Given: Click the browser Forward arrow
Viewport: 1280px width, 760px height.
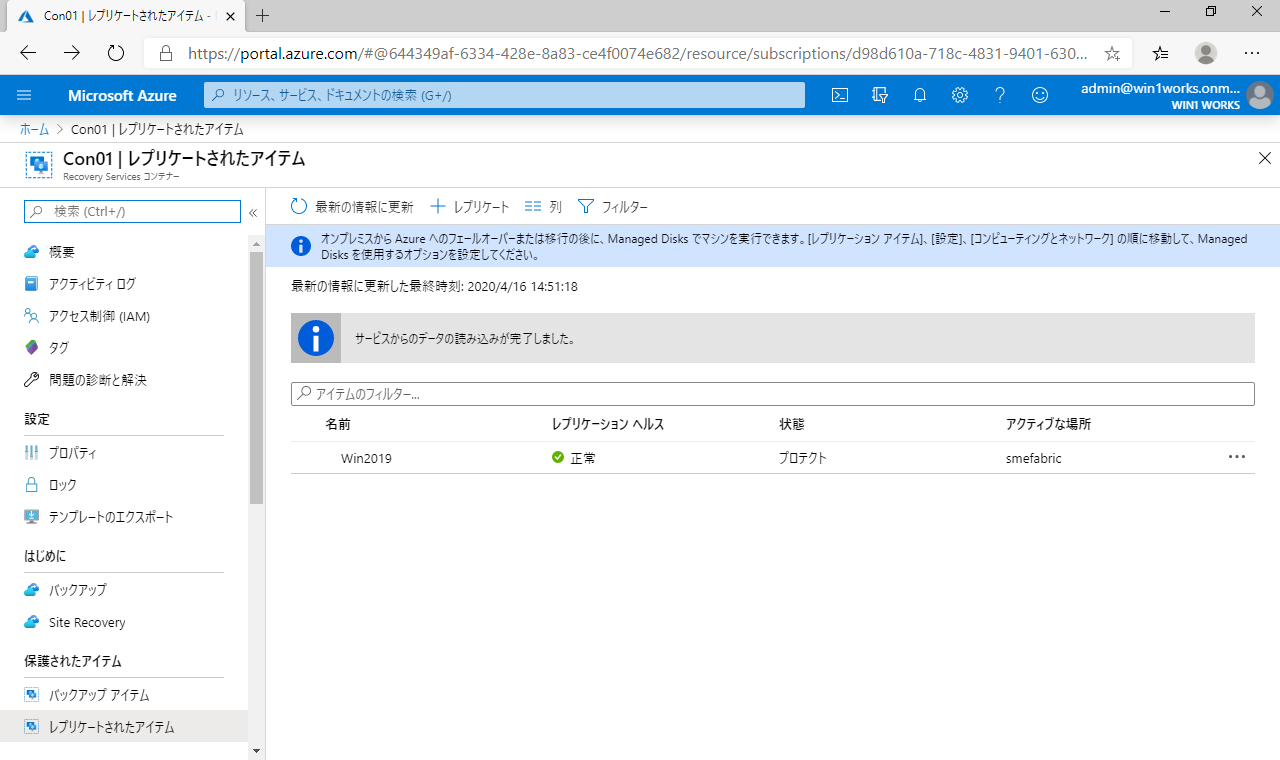Looking at the screenshot, I should click(72, 53).
